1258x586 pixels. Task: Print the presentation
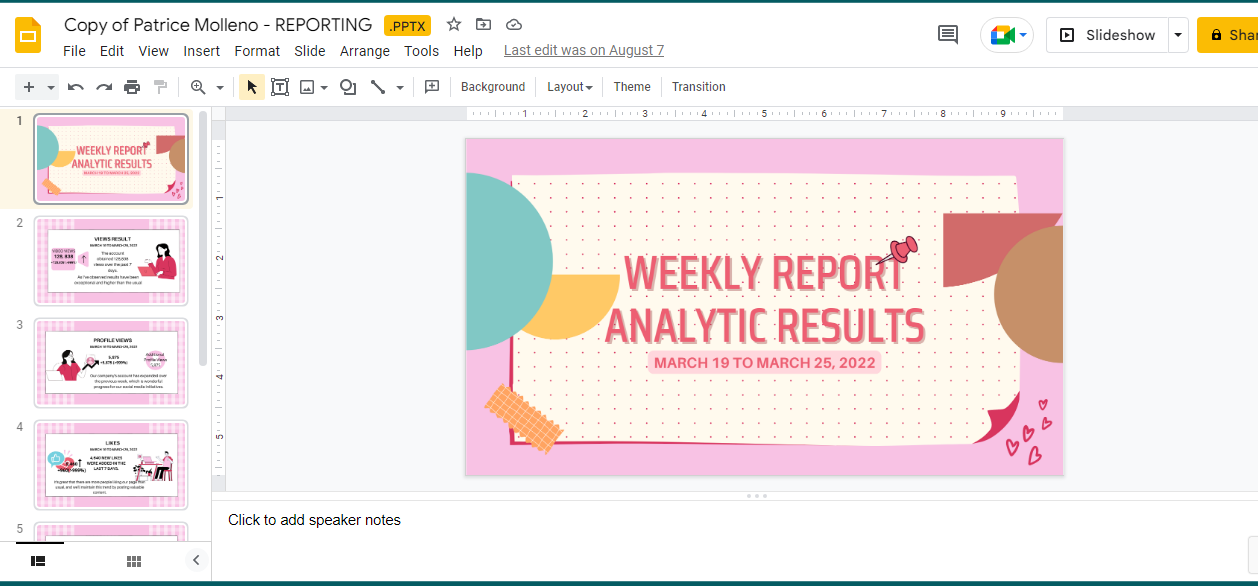(x=132, y=87)
